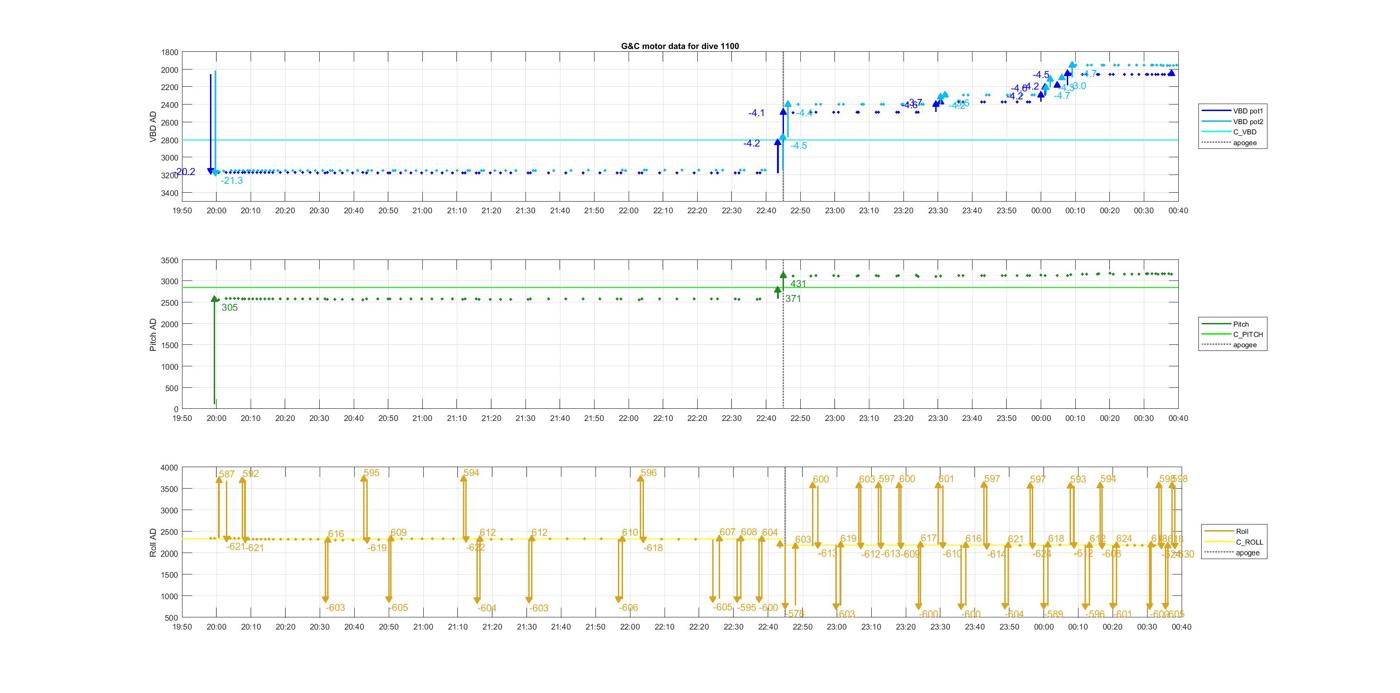Click the '596' roll annotation

(x=649, y=473)
